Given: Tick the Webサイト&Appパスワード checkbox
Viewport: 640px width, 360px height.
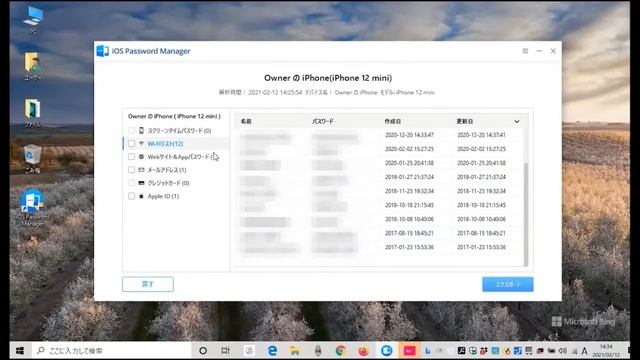Looking at the screenshot, I should (131, 157).
